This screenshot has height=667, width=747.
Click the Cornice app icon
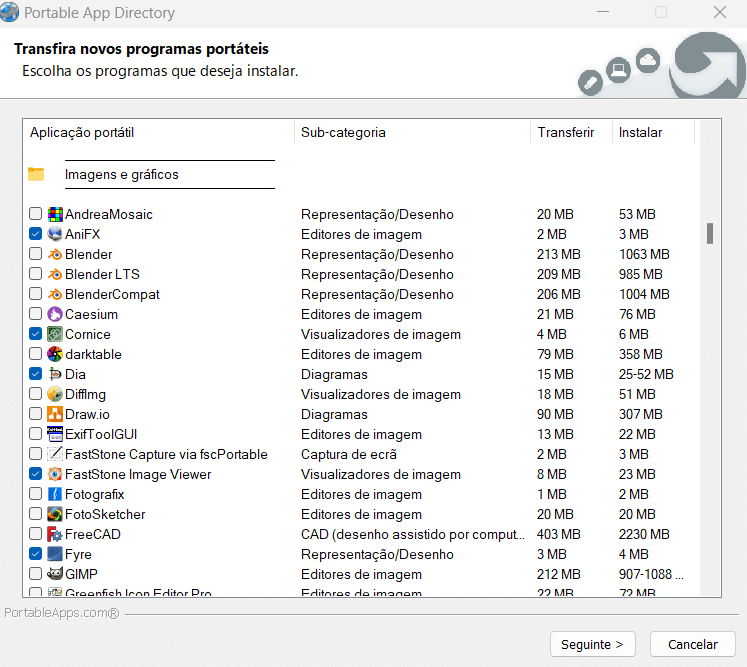[x=55, y=334]
